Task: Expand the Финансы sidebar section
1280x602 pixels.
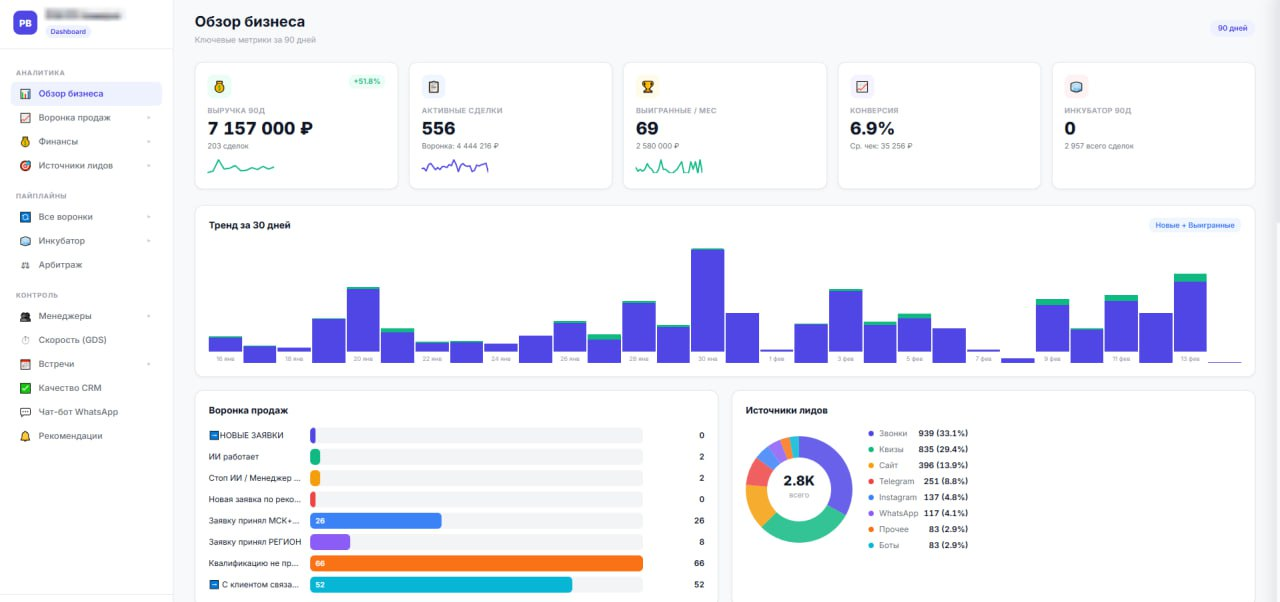Action: pos(148,142)
